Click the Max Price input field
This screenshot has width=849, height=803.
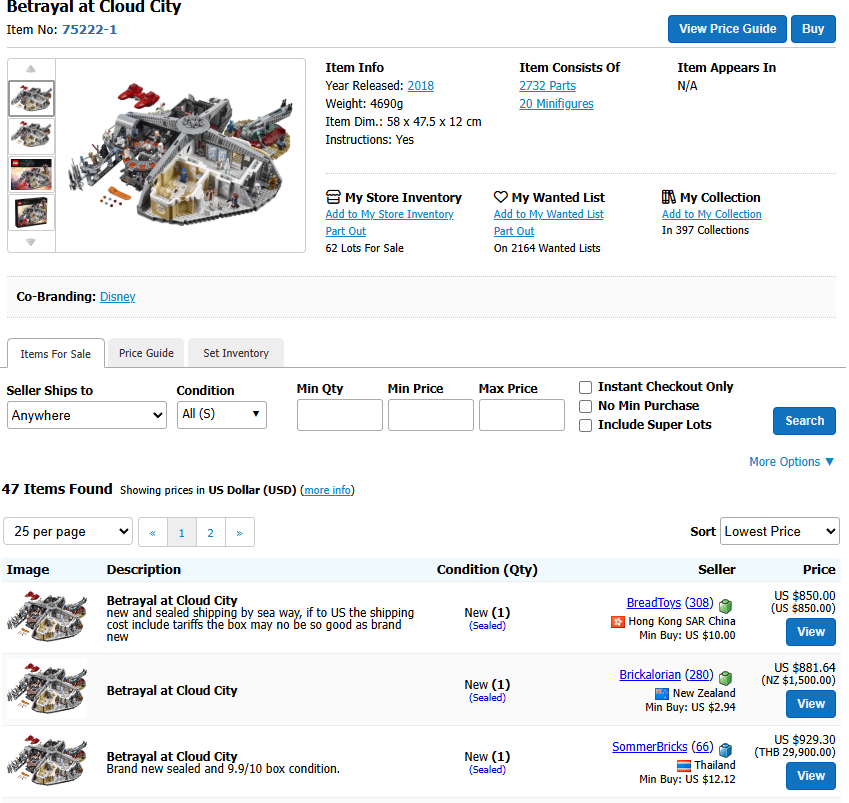coord(521,415)
